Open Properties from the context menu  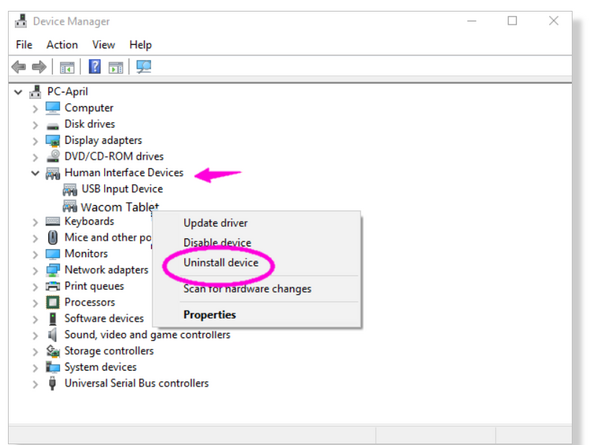coord(209,315)
